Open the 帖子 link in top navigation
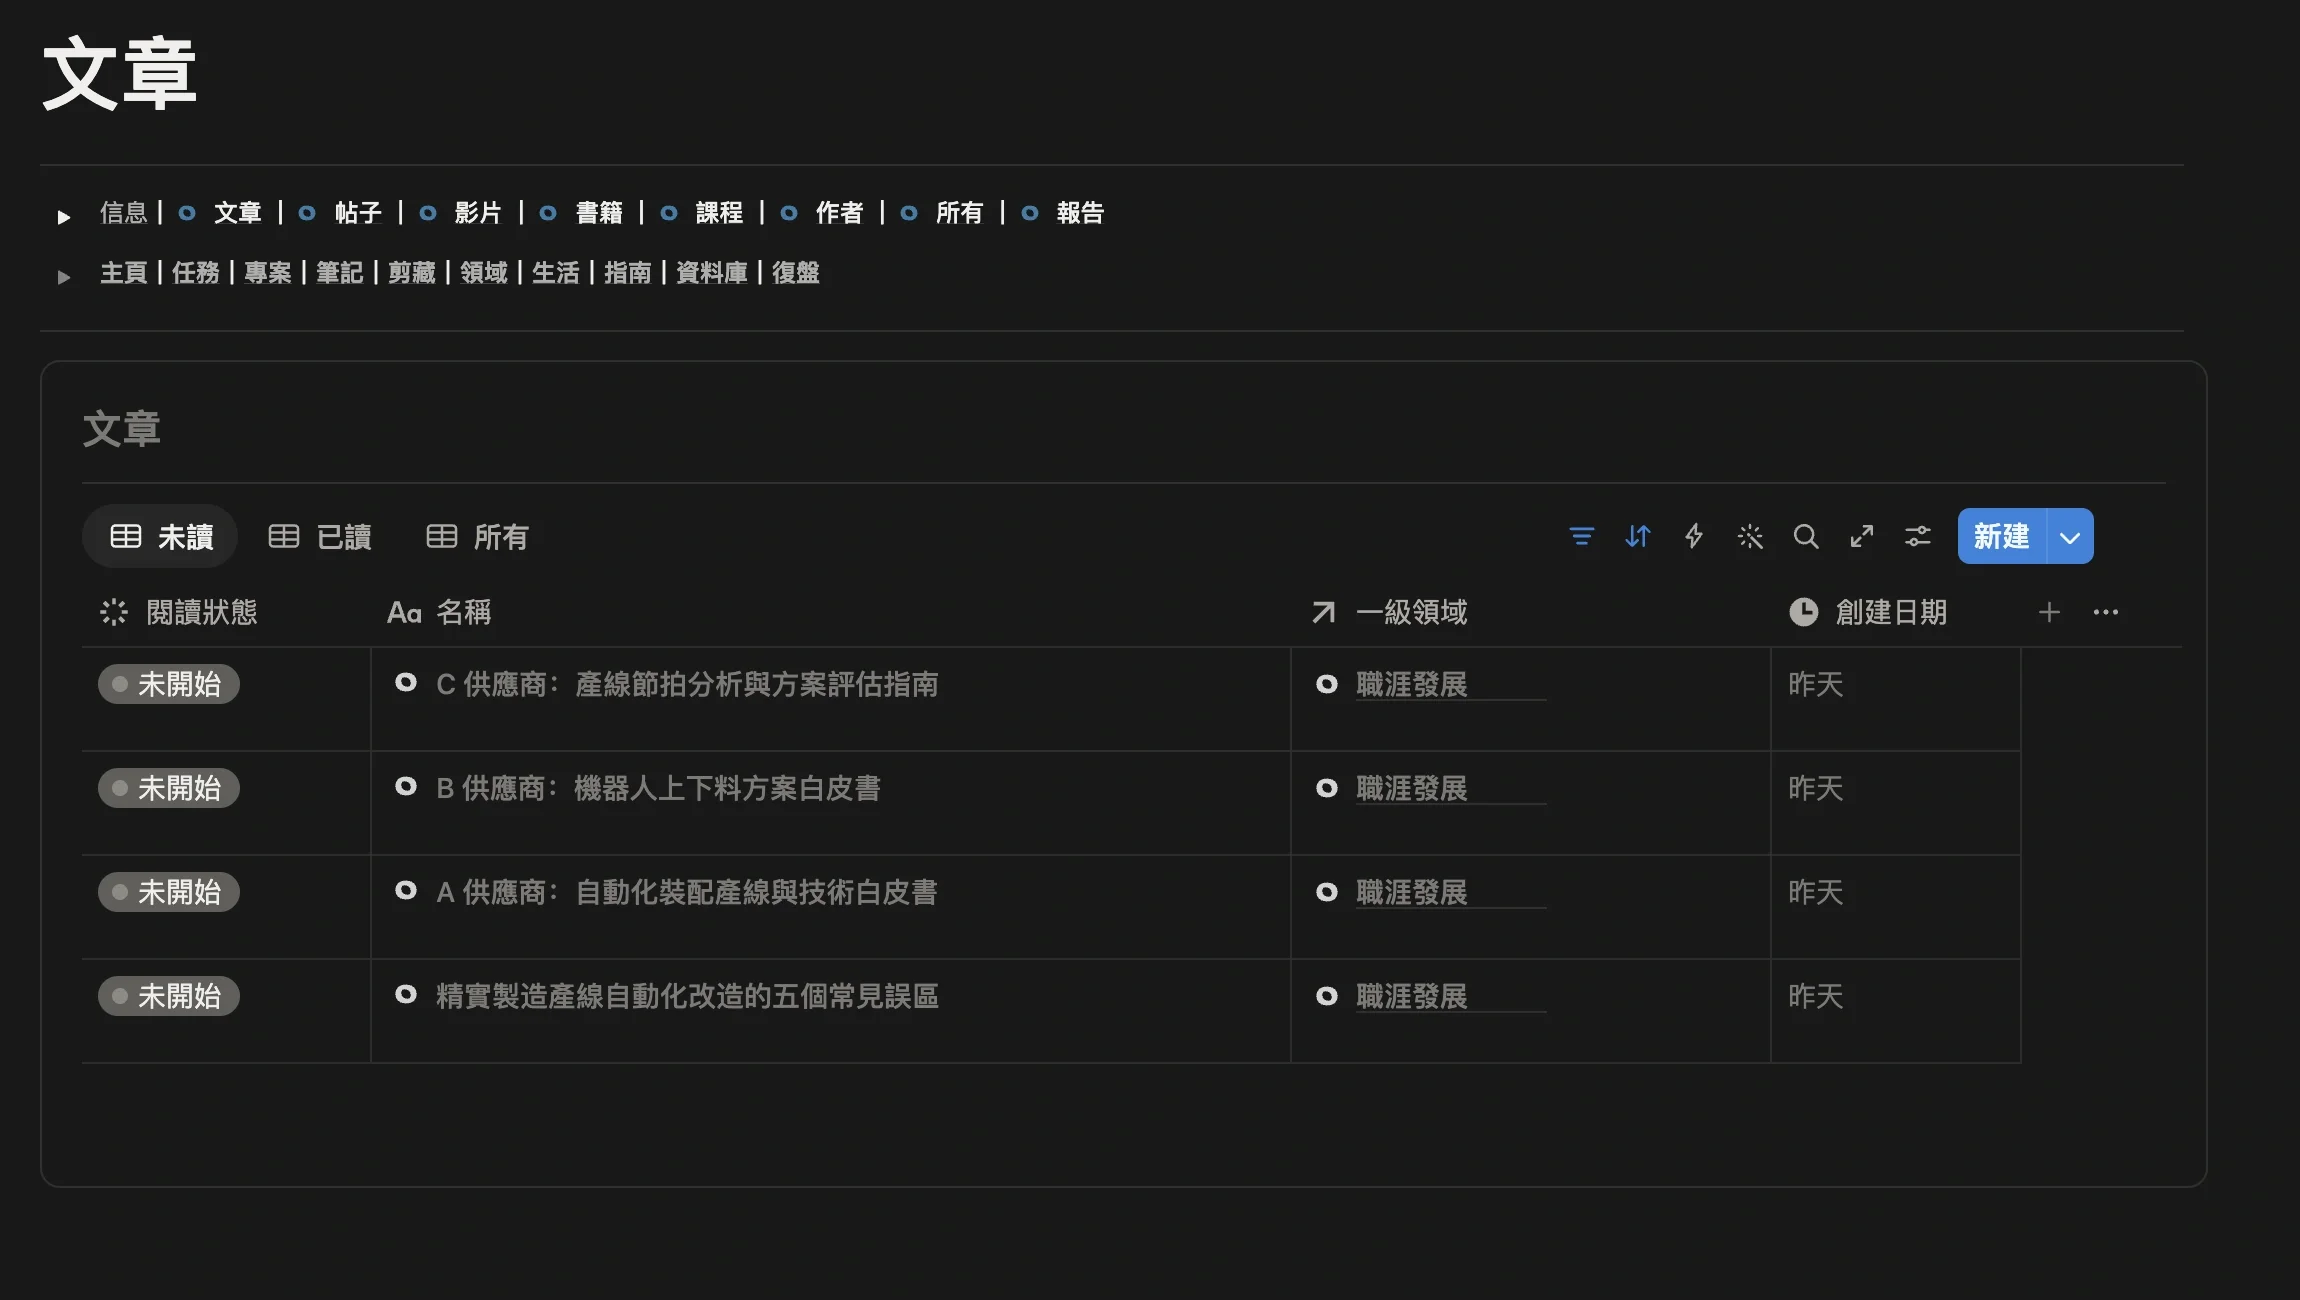Image resolution: width=2300 pixels, height=1300 pixels. pyautogui.click(x=358, y=213)
